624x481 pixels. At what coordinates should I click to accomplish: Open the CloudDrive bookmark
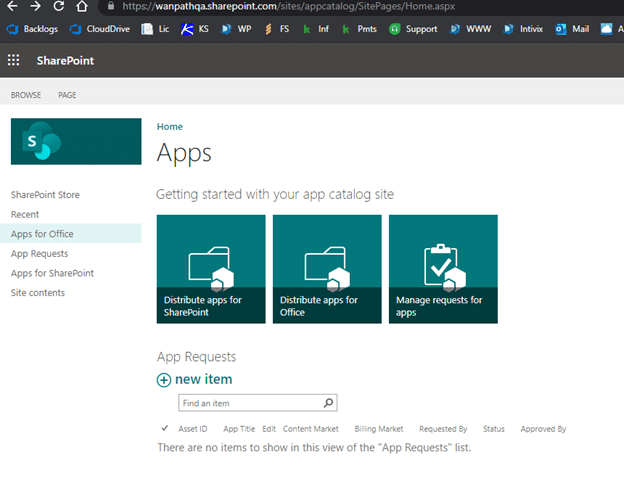pyautogui.click(x=99, y=29)
